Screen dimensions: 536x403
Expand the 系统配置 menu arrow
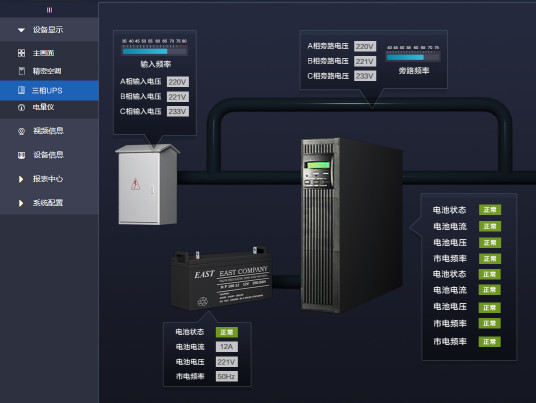(x=21, y=203)
